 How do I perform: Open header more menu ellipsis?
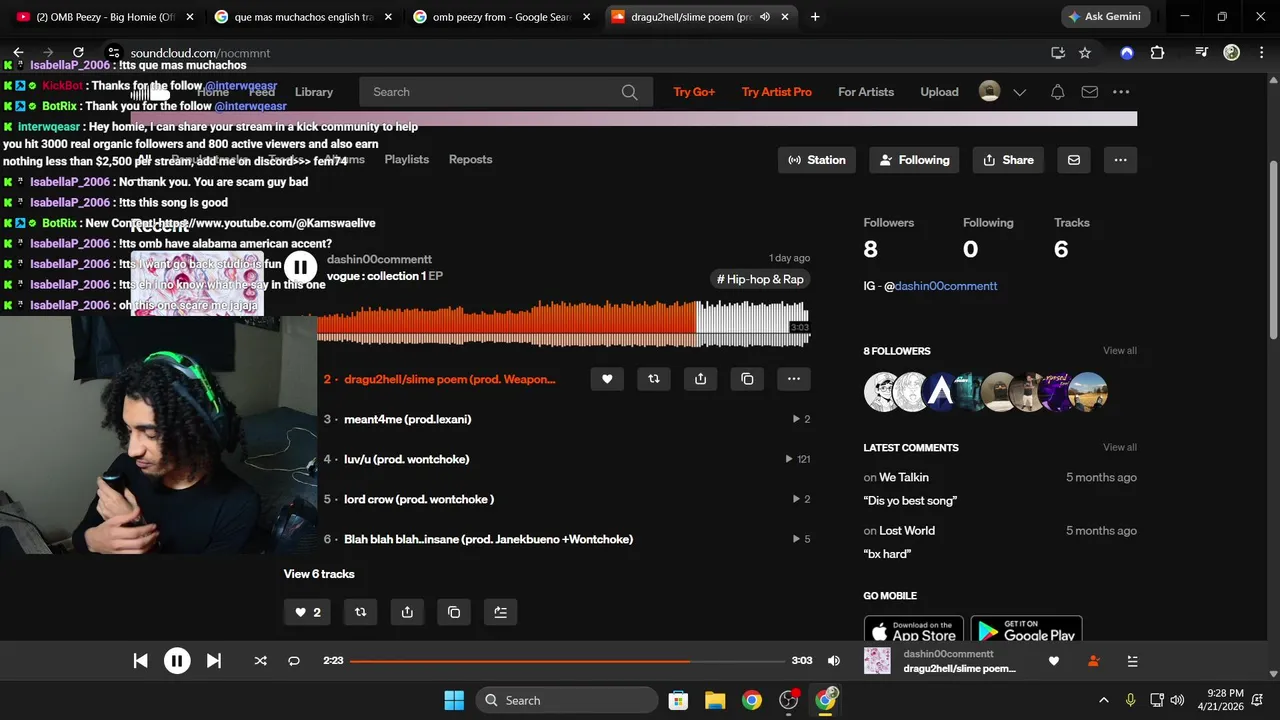coord(1121,92)
